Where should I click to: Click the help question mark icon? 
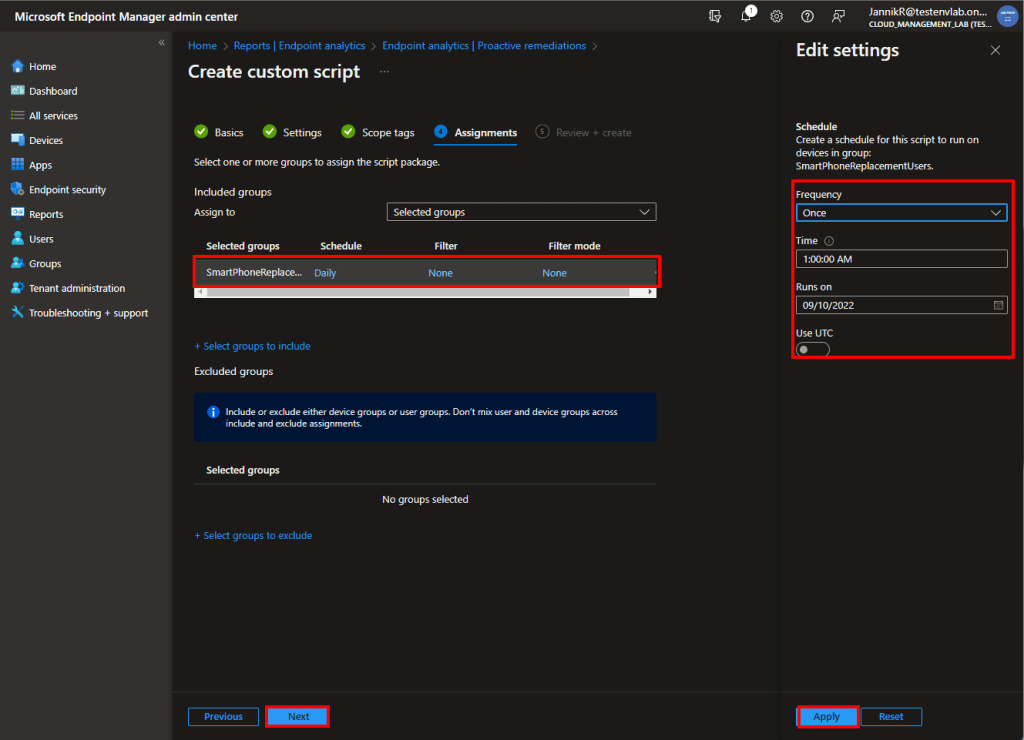coord(807,17)
